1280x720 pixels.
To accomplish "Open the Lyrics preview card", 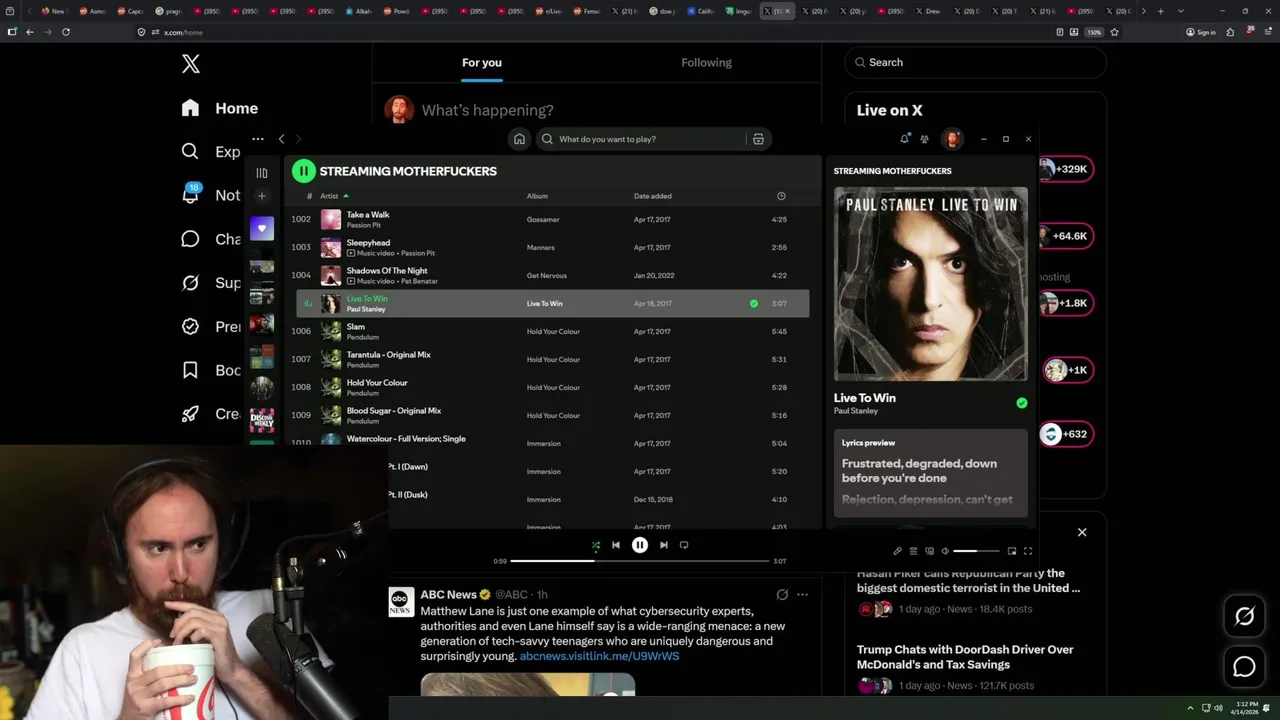I will [930, 473].
